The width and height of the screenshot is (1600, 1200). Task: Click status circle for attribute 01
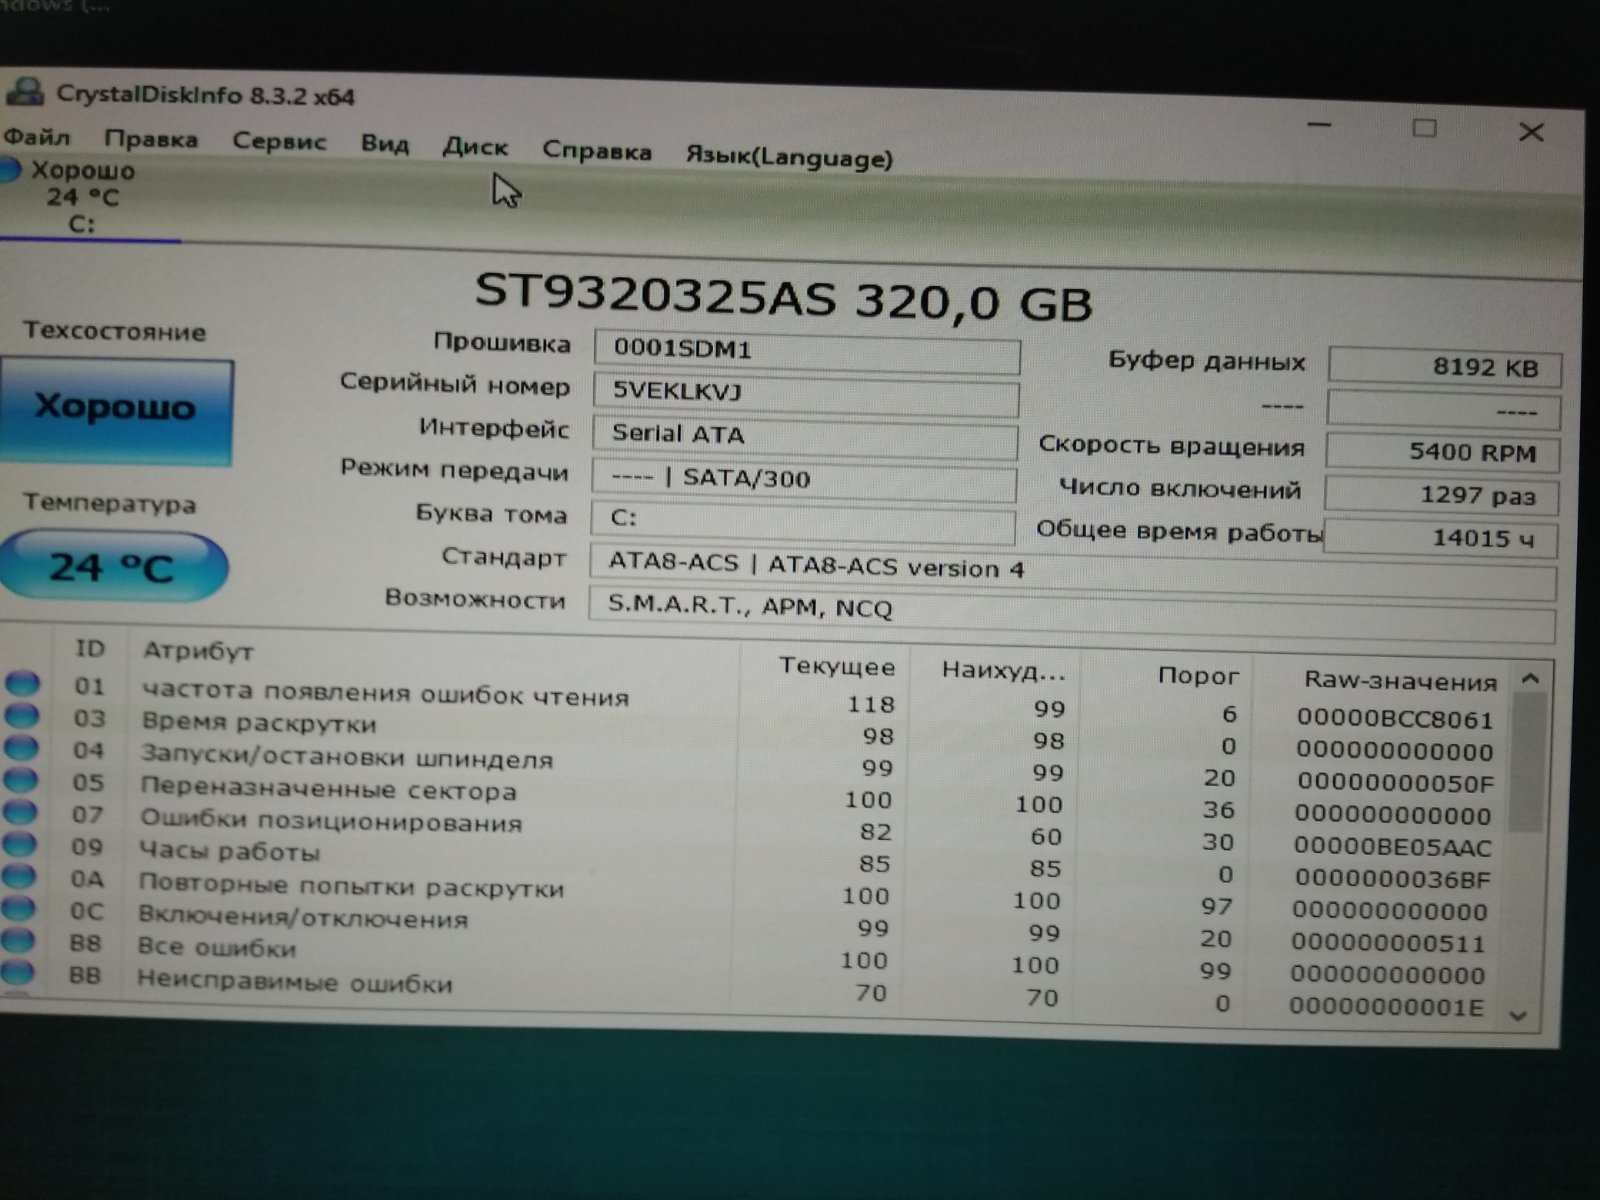(x=22, y=684)
